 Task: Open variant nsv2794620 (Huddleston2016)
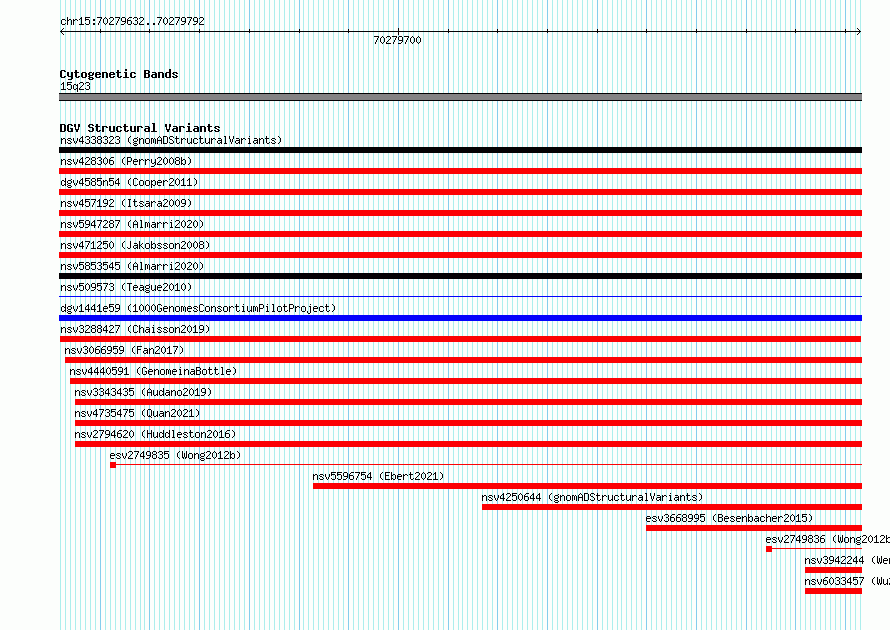point(155,434)
